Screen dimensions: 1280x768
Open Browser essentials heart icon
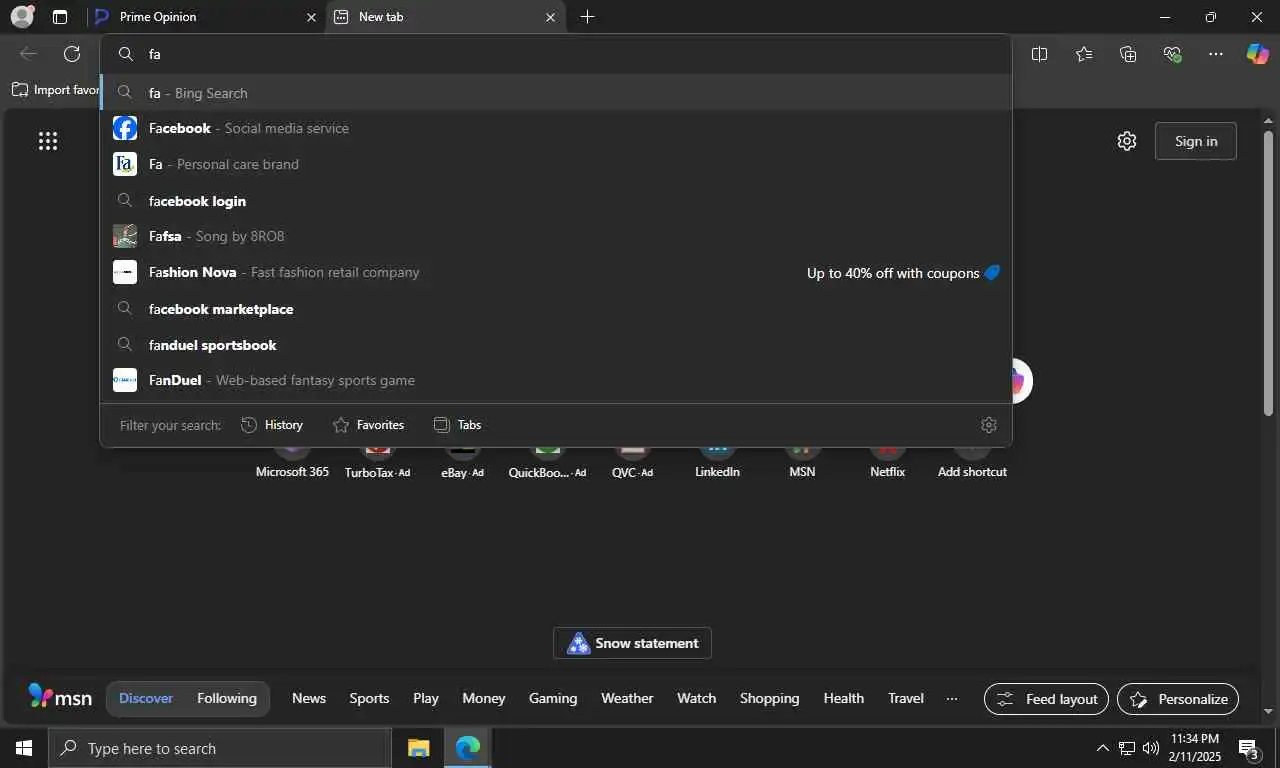tap(1172, 54)
